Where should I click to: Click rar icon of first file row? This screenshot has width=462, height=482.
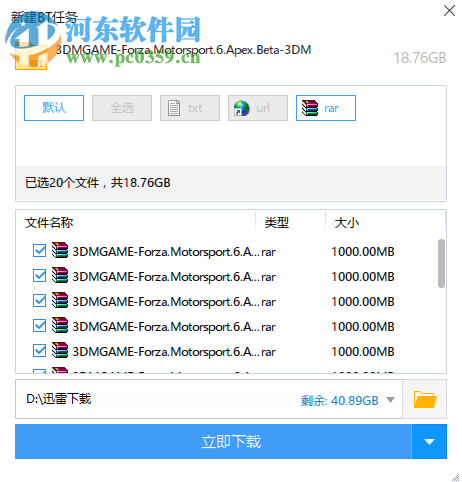[60, 250]
